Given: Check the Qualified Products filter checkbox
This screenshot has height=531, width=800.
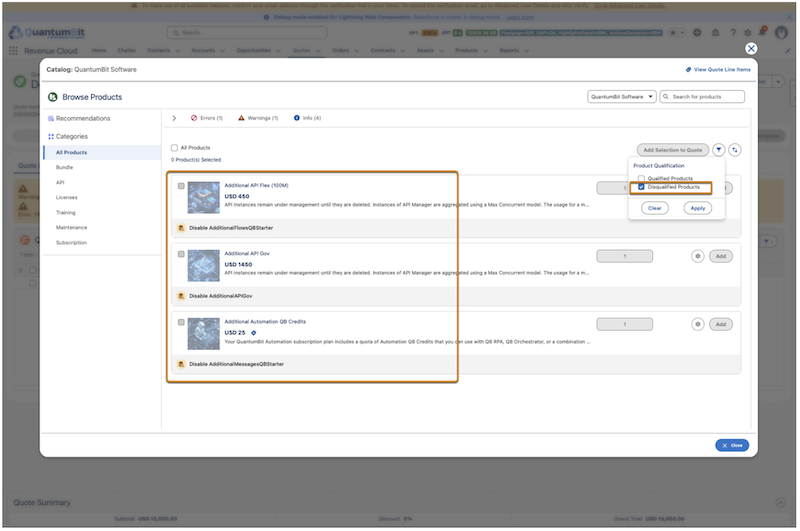Looking at the screenshot, I should point(641,179).
